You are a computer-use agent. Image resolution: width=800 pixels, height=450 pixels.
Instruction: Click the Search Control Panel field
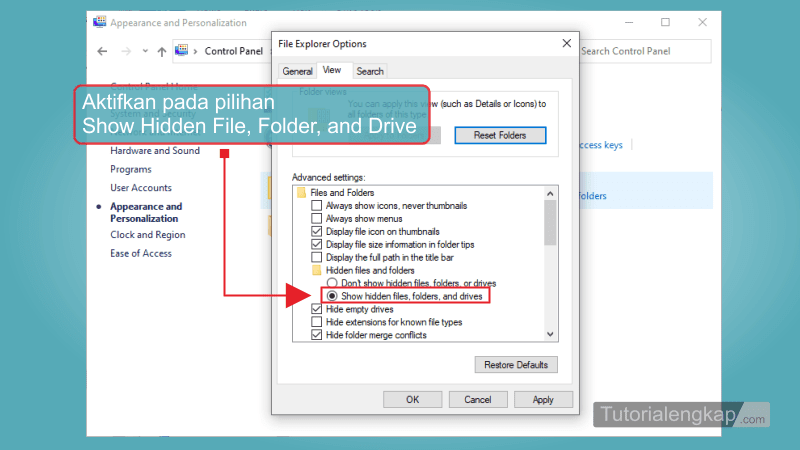(x=644, y=51)
